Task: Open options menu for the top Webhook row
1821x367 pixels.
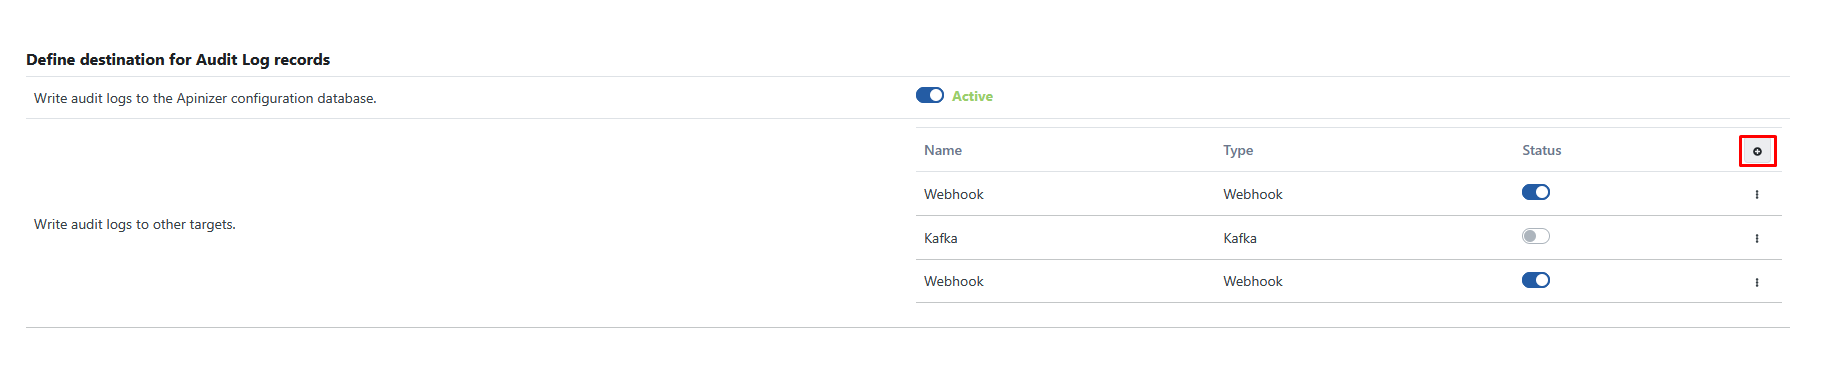Action: click(1757, 194)
